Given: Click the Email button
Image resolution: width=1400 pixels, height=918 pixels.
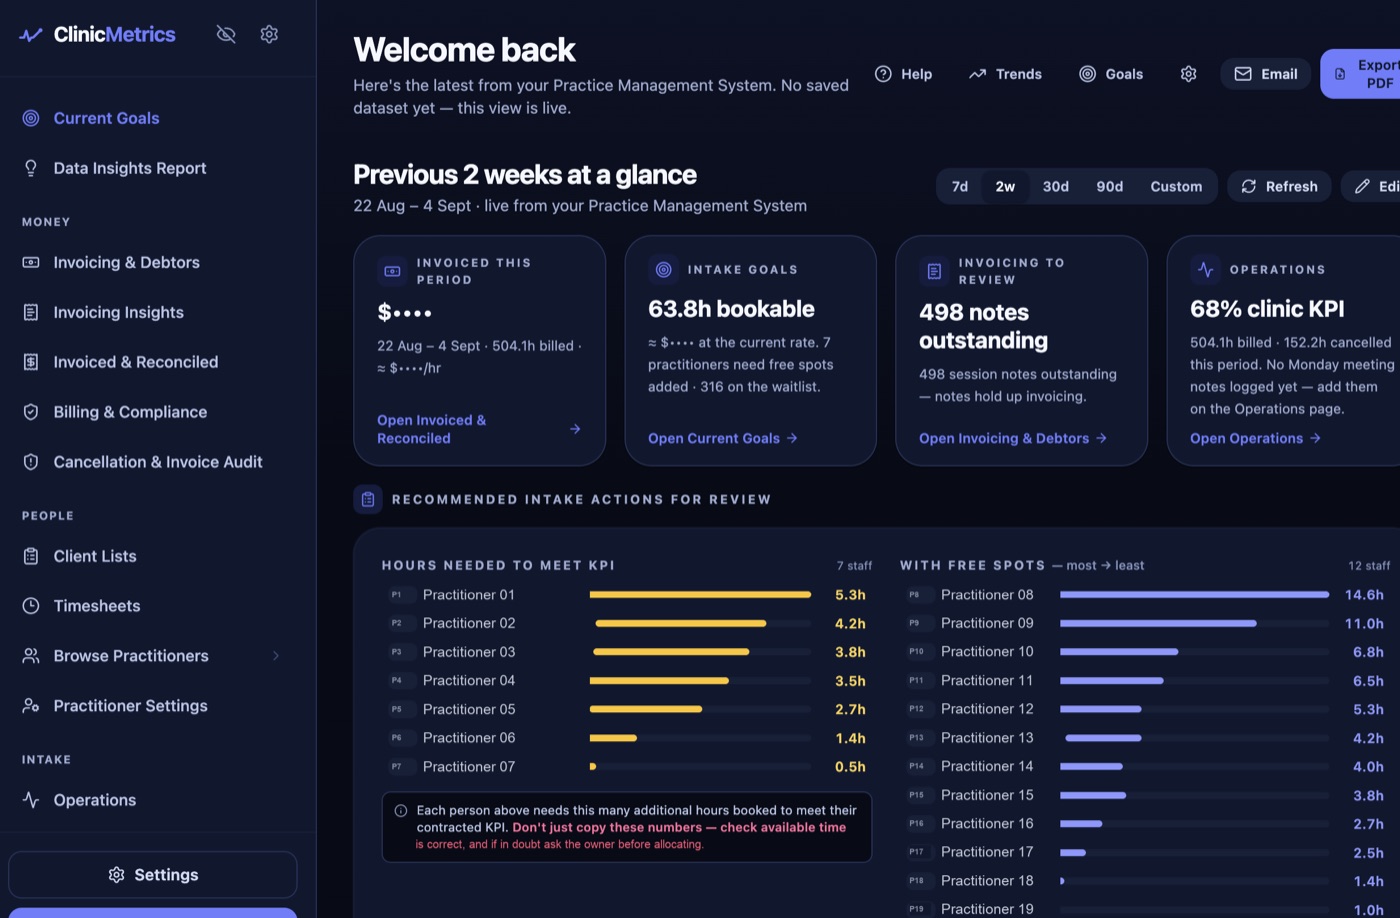Looking at the screenshot, I should pos(1266,74).
